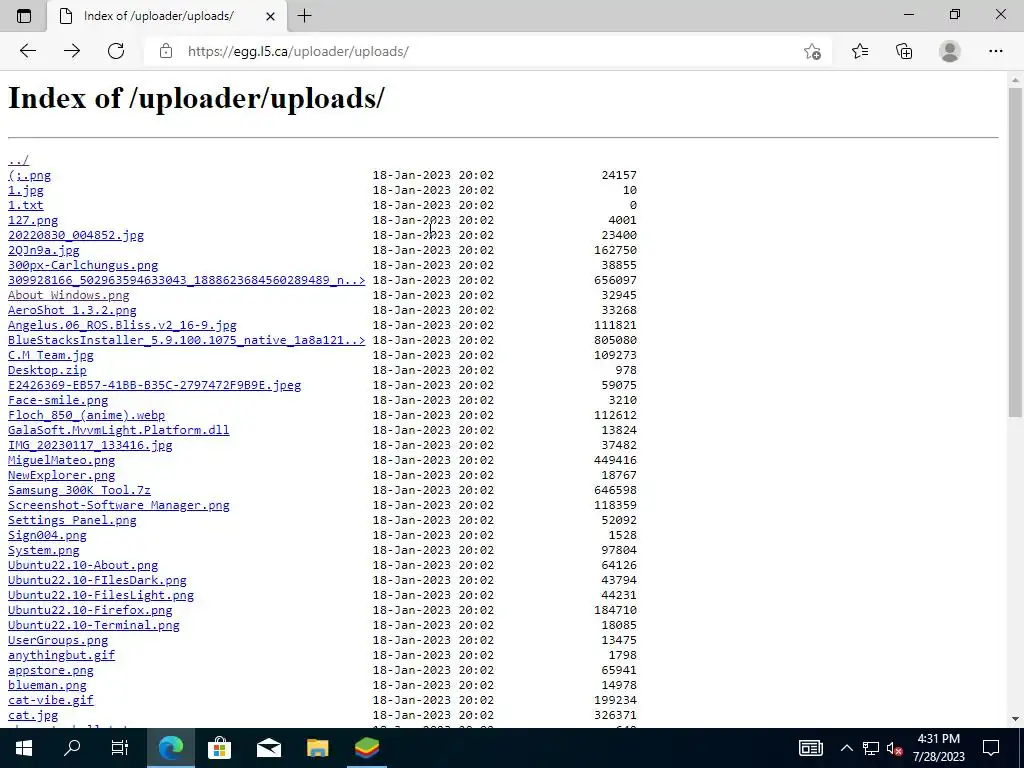Screen dimensions: 1024x768
Task: Open the Windows Start button
Action: (24, 748)
